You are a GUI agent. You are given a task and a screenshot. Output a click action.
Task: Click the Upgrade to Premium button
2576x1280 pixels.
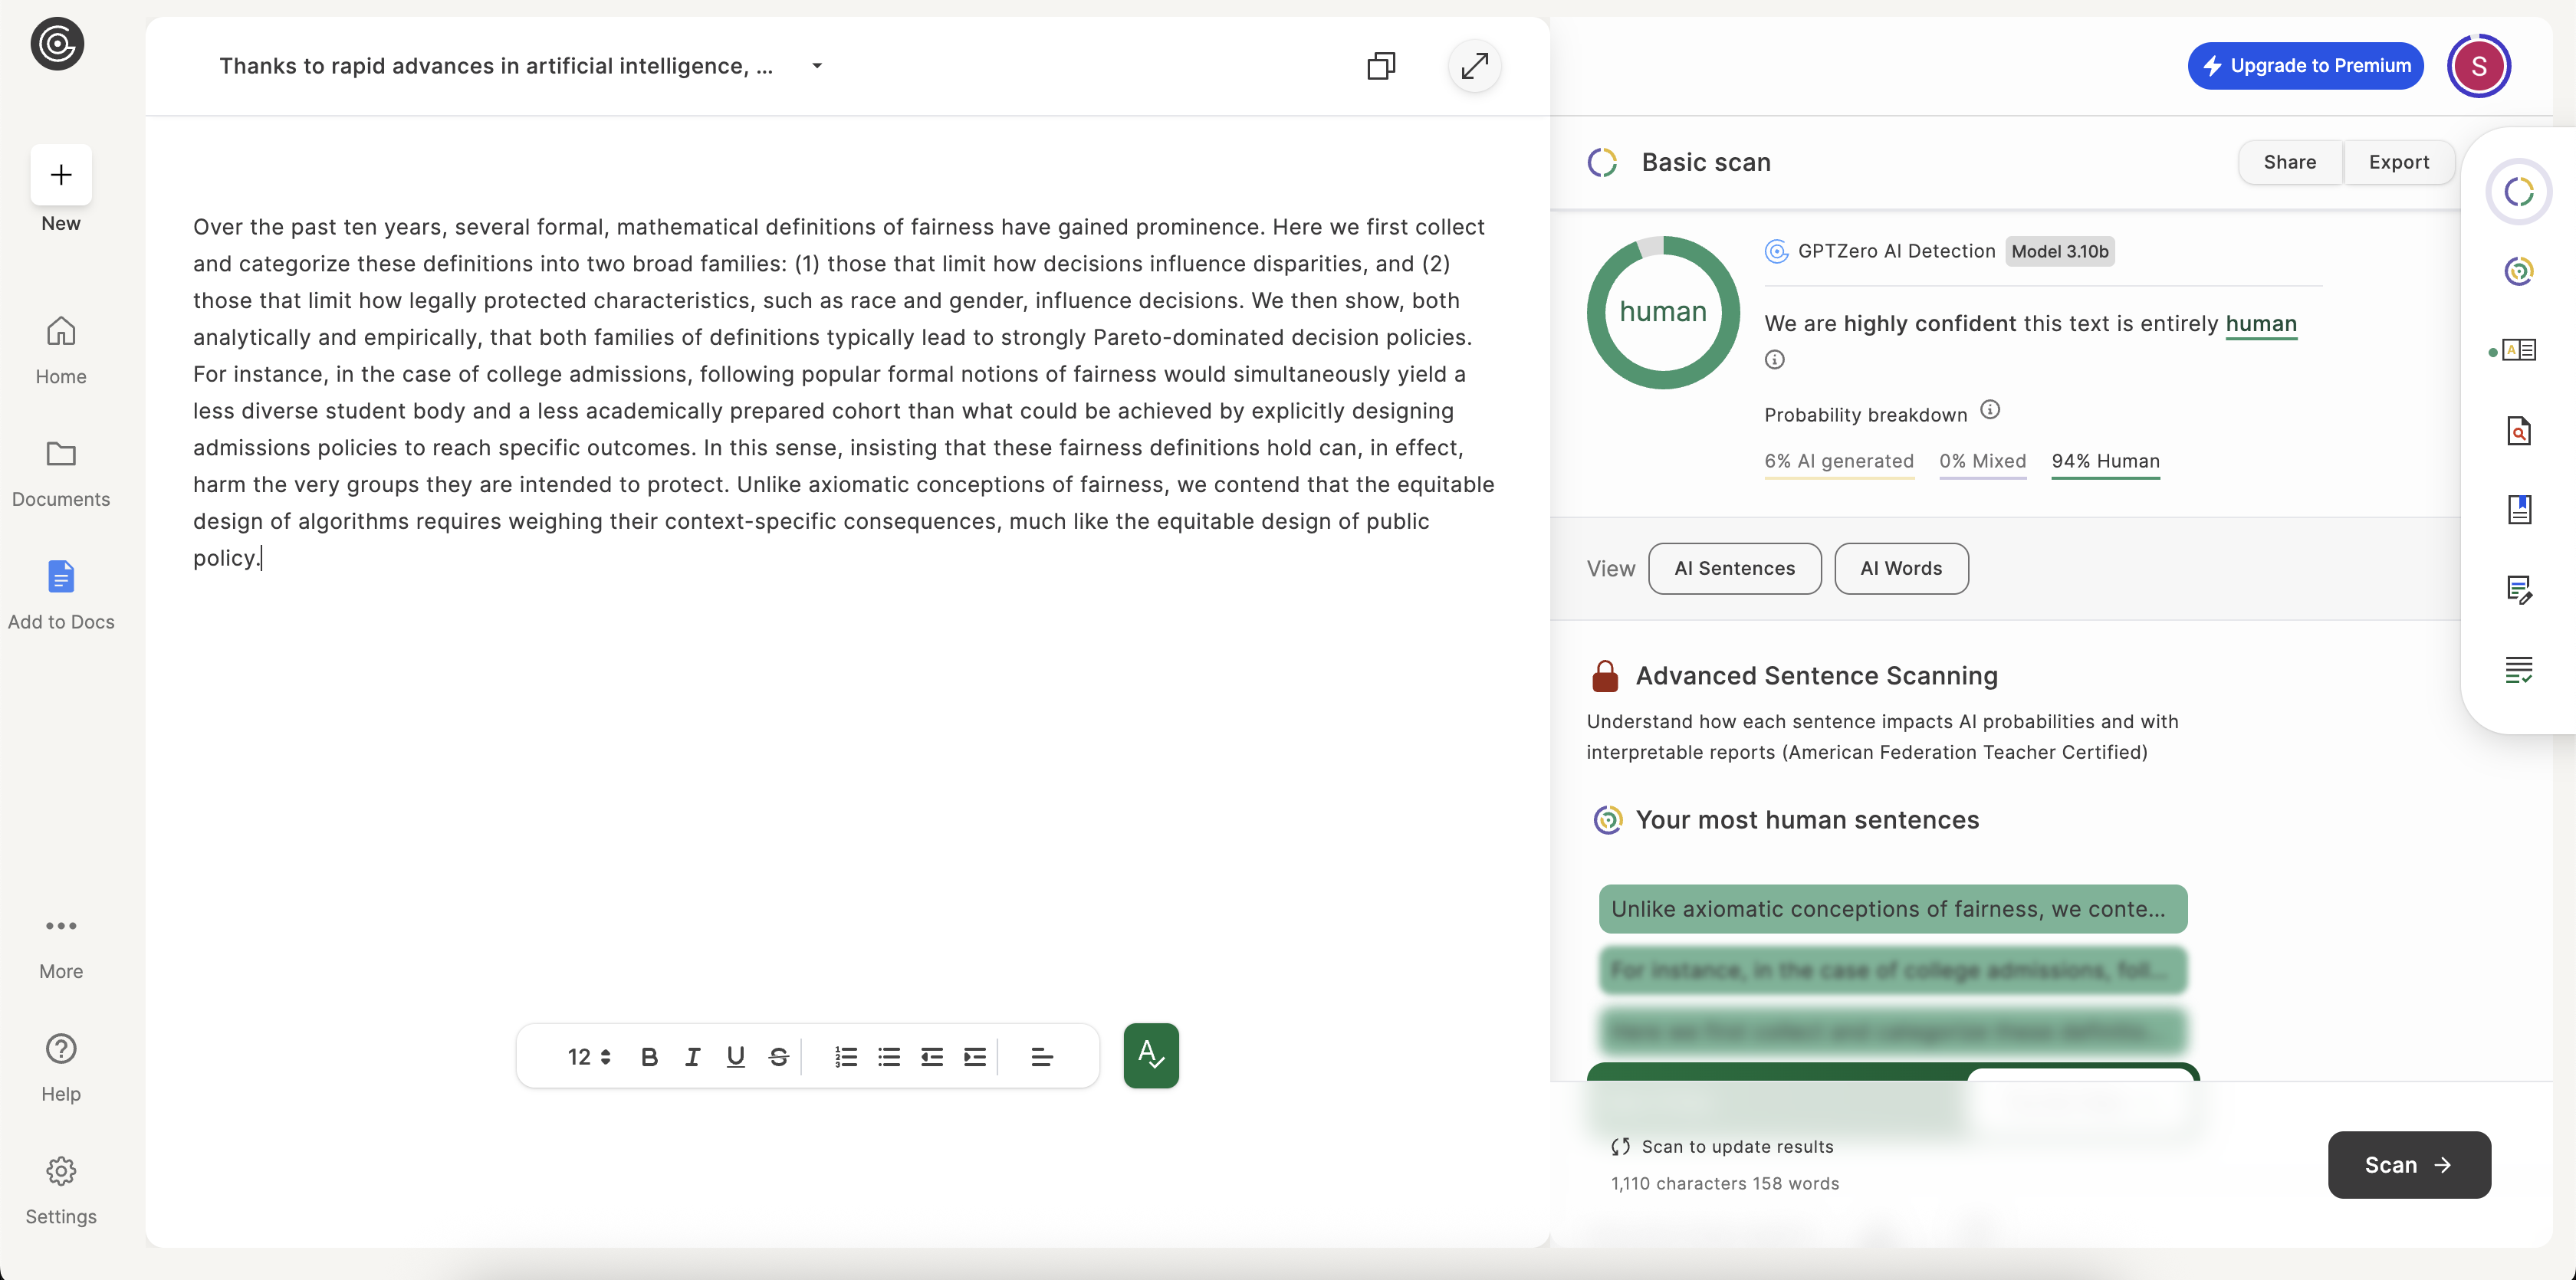click(x=2304, y=65)
